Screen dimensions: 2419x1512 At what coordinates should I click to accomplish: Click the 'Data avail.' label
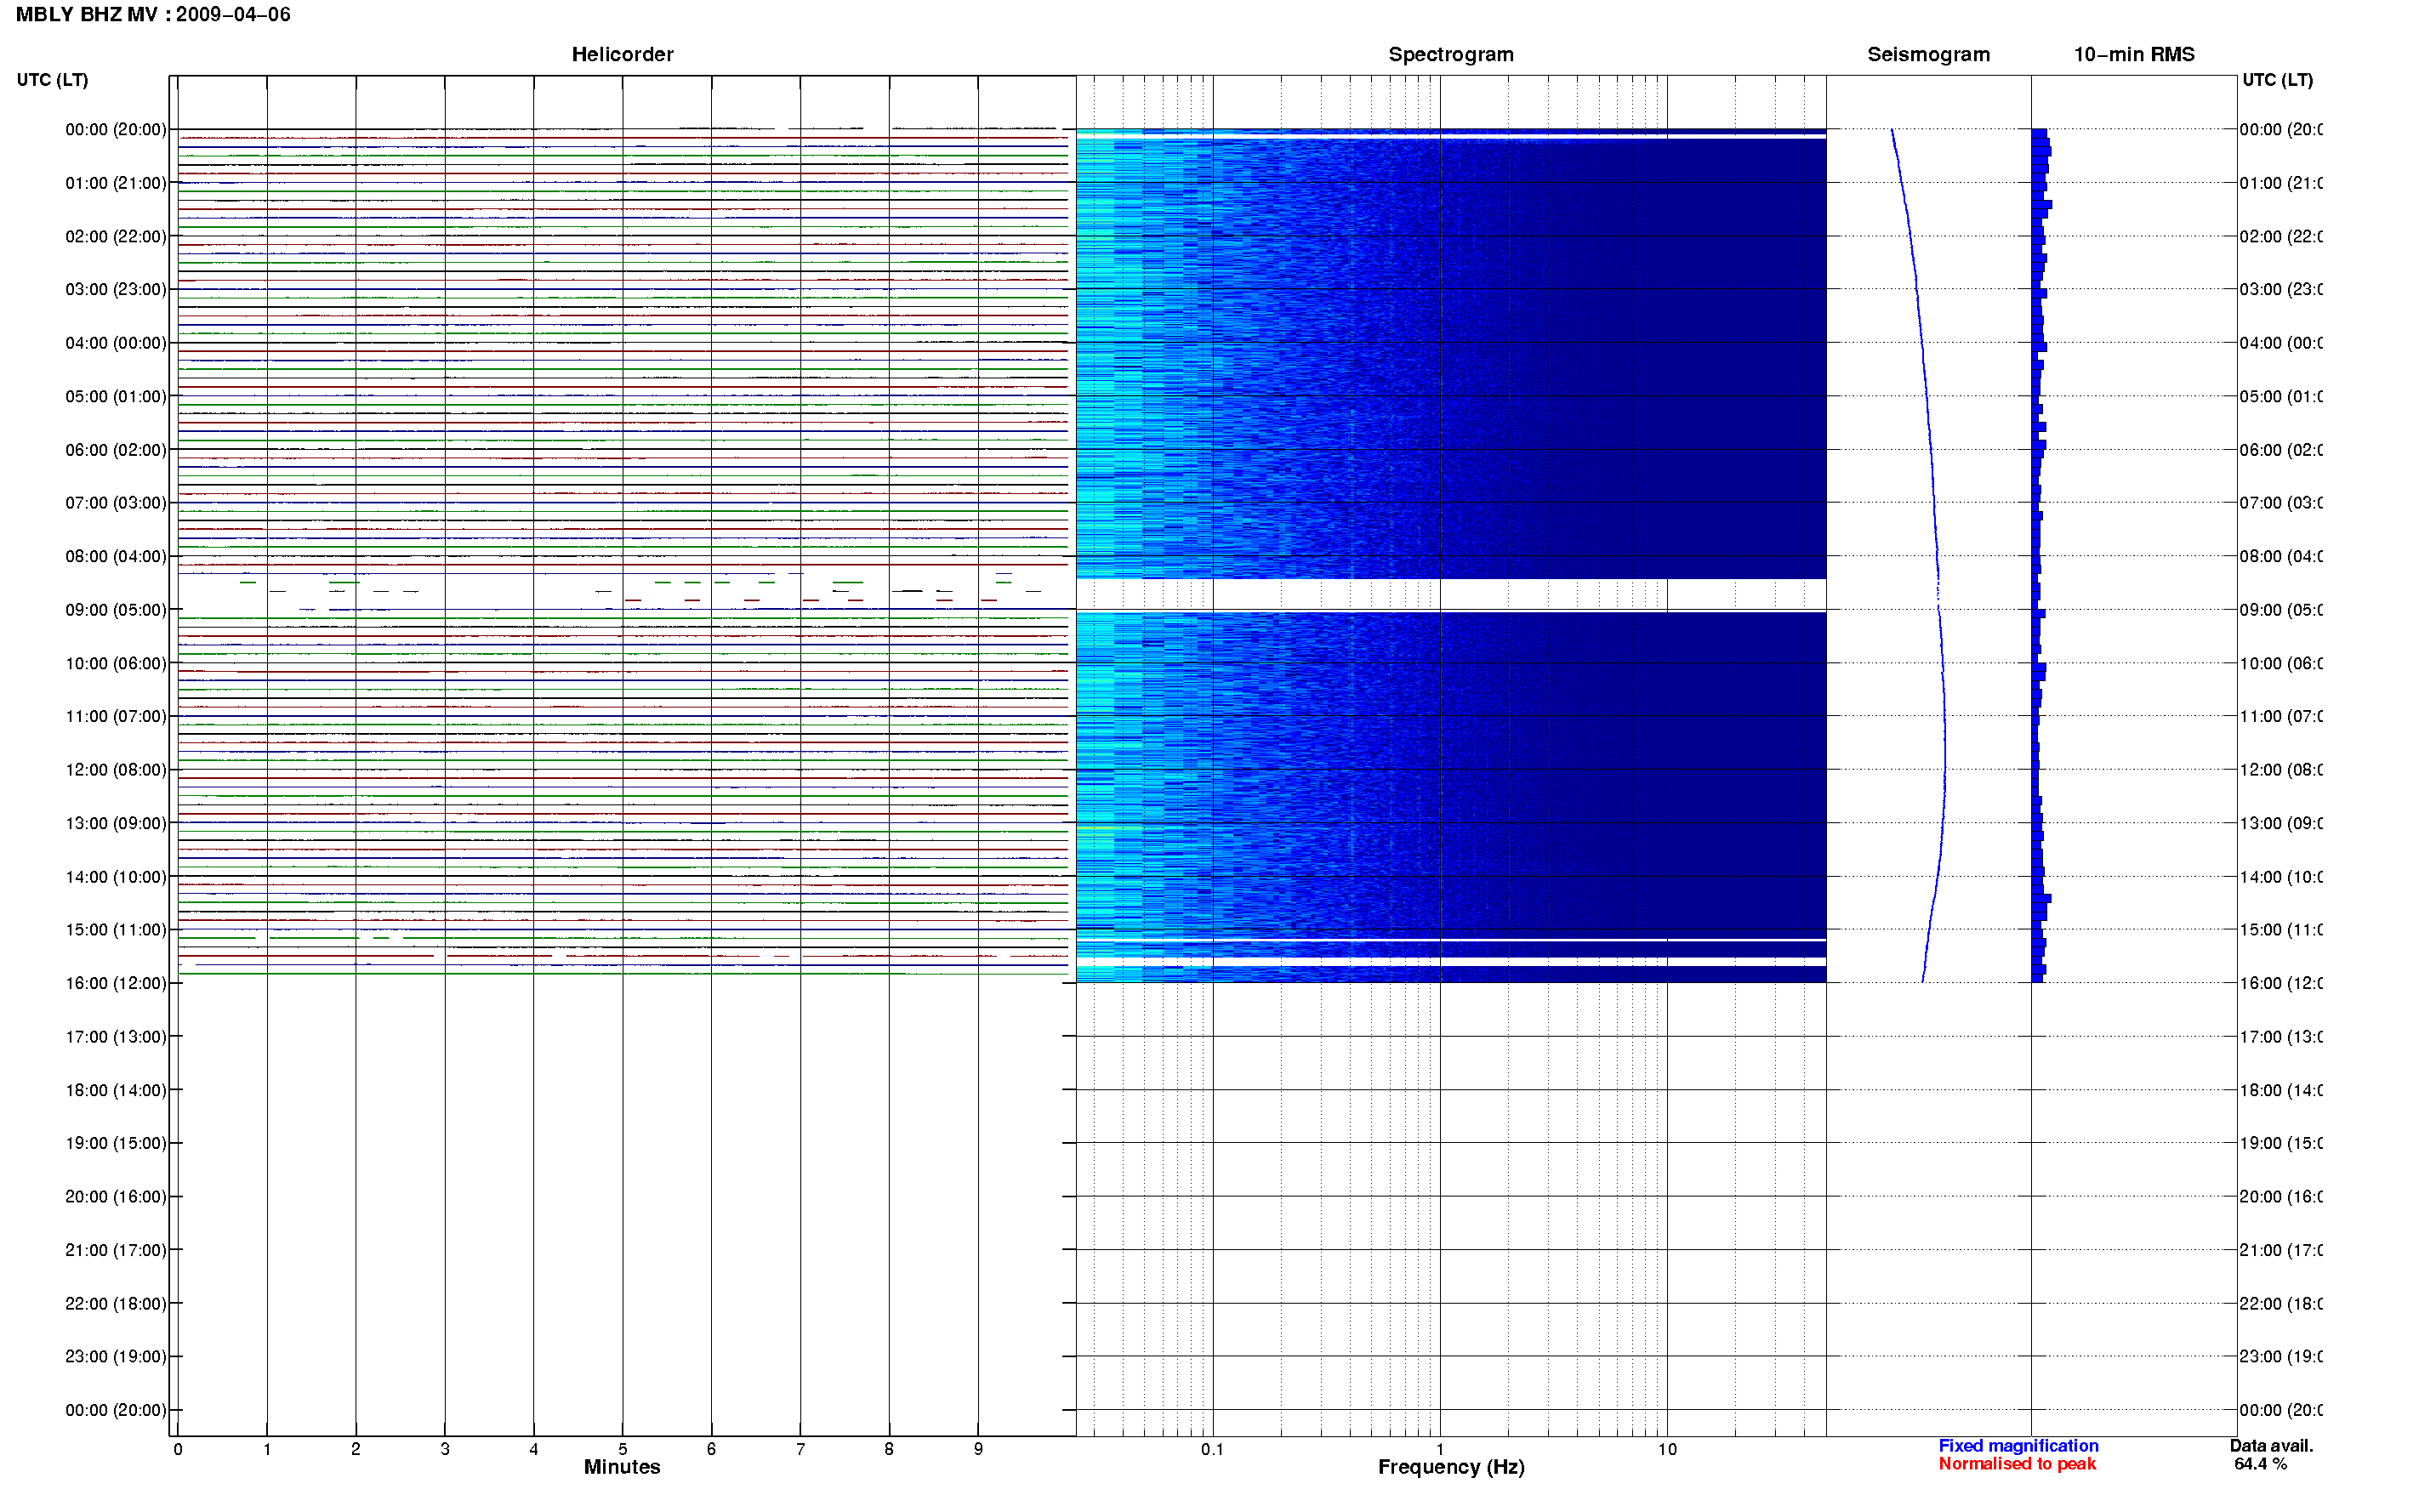pos(2271,1446)
